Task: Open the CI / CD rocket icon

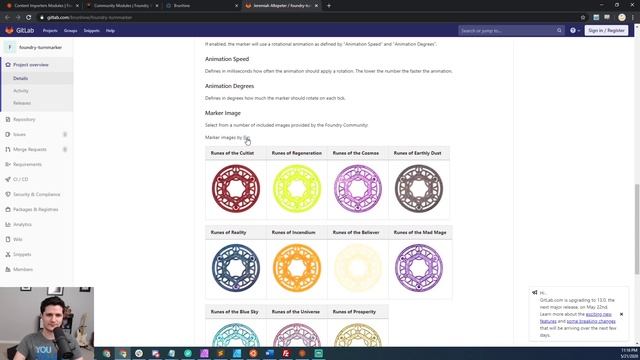Action: 8,179
